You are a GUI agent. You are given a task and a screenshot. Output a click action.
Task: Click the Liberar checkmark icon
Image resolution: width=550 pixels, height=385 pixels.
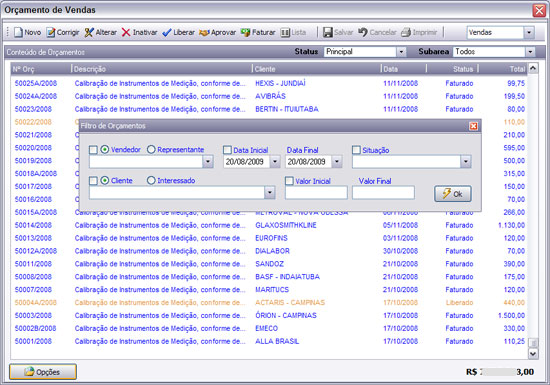pos(167,33)
